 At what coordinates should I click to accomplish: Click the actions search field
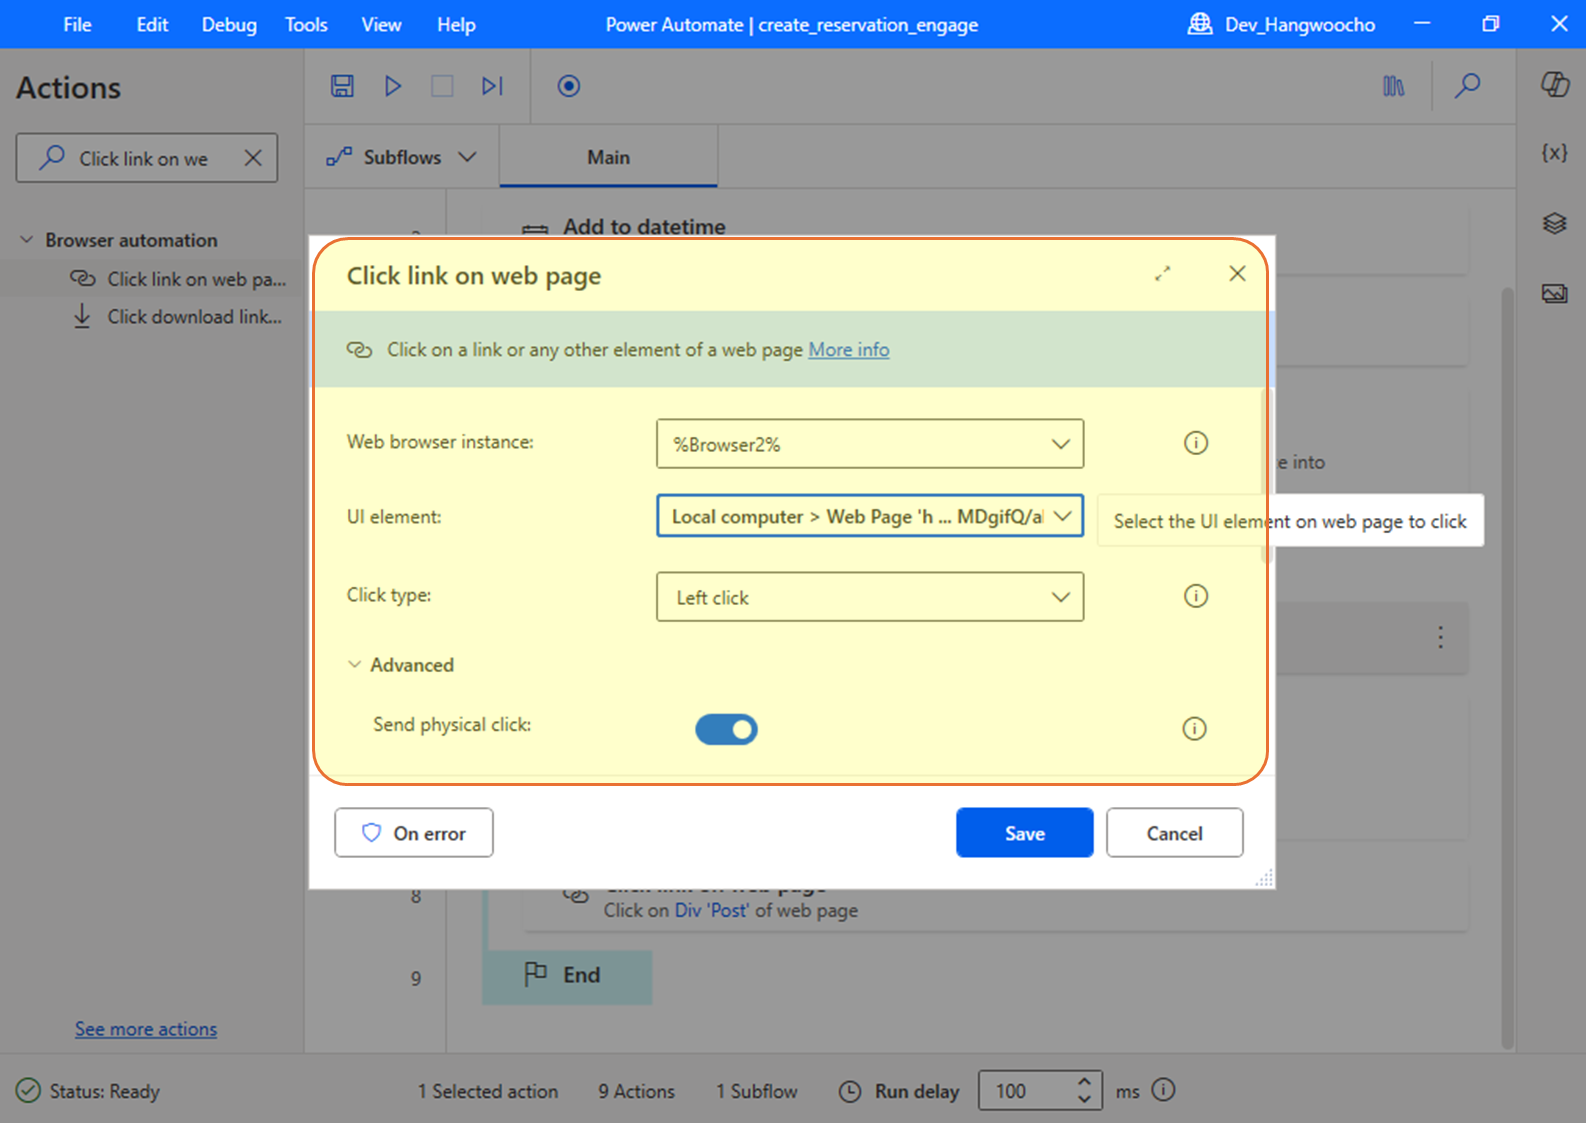(147, 158)
